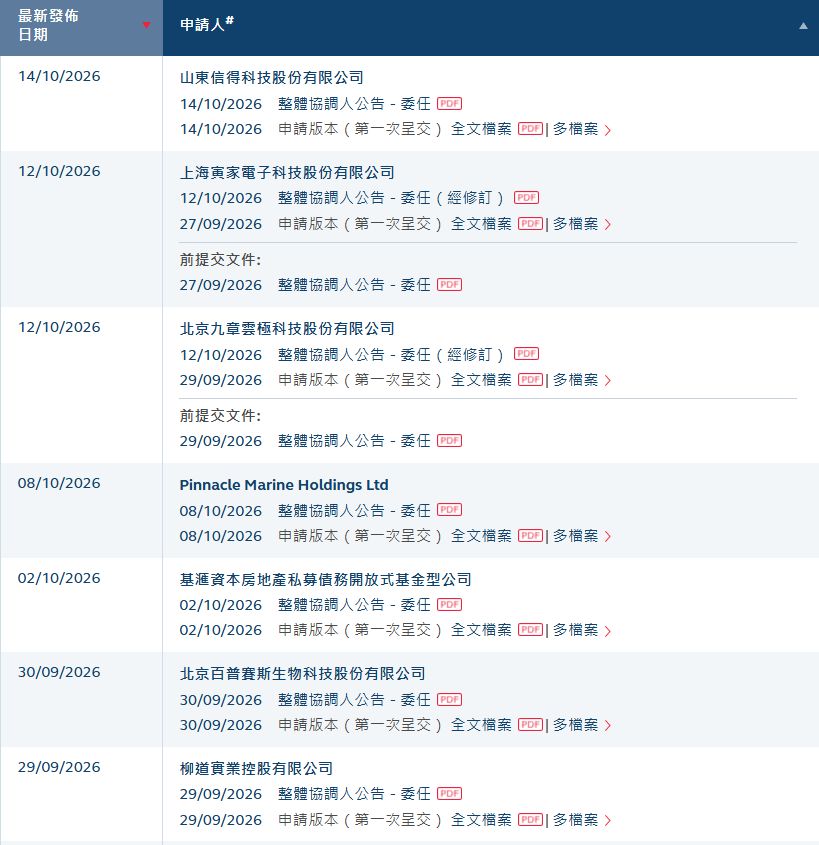Open 全文檔案 PDF icon for 基滙資本房地產

(x=530, y=630)
